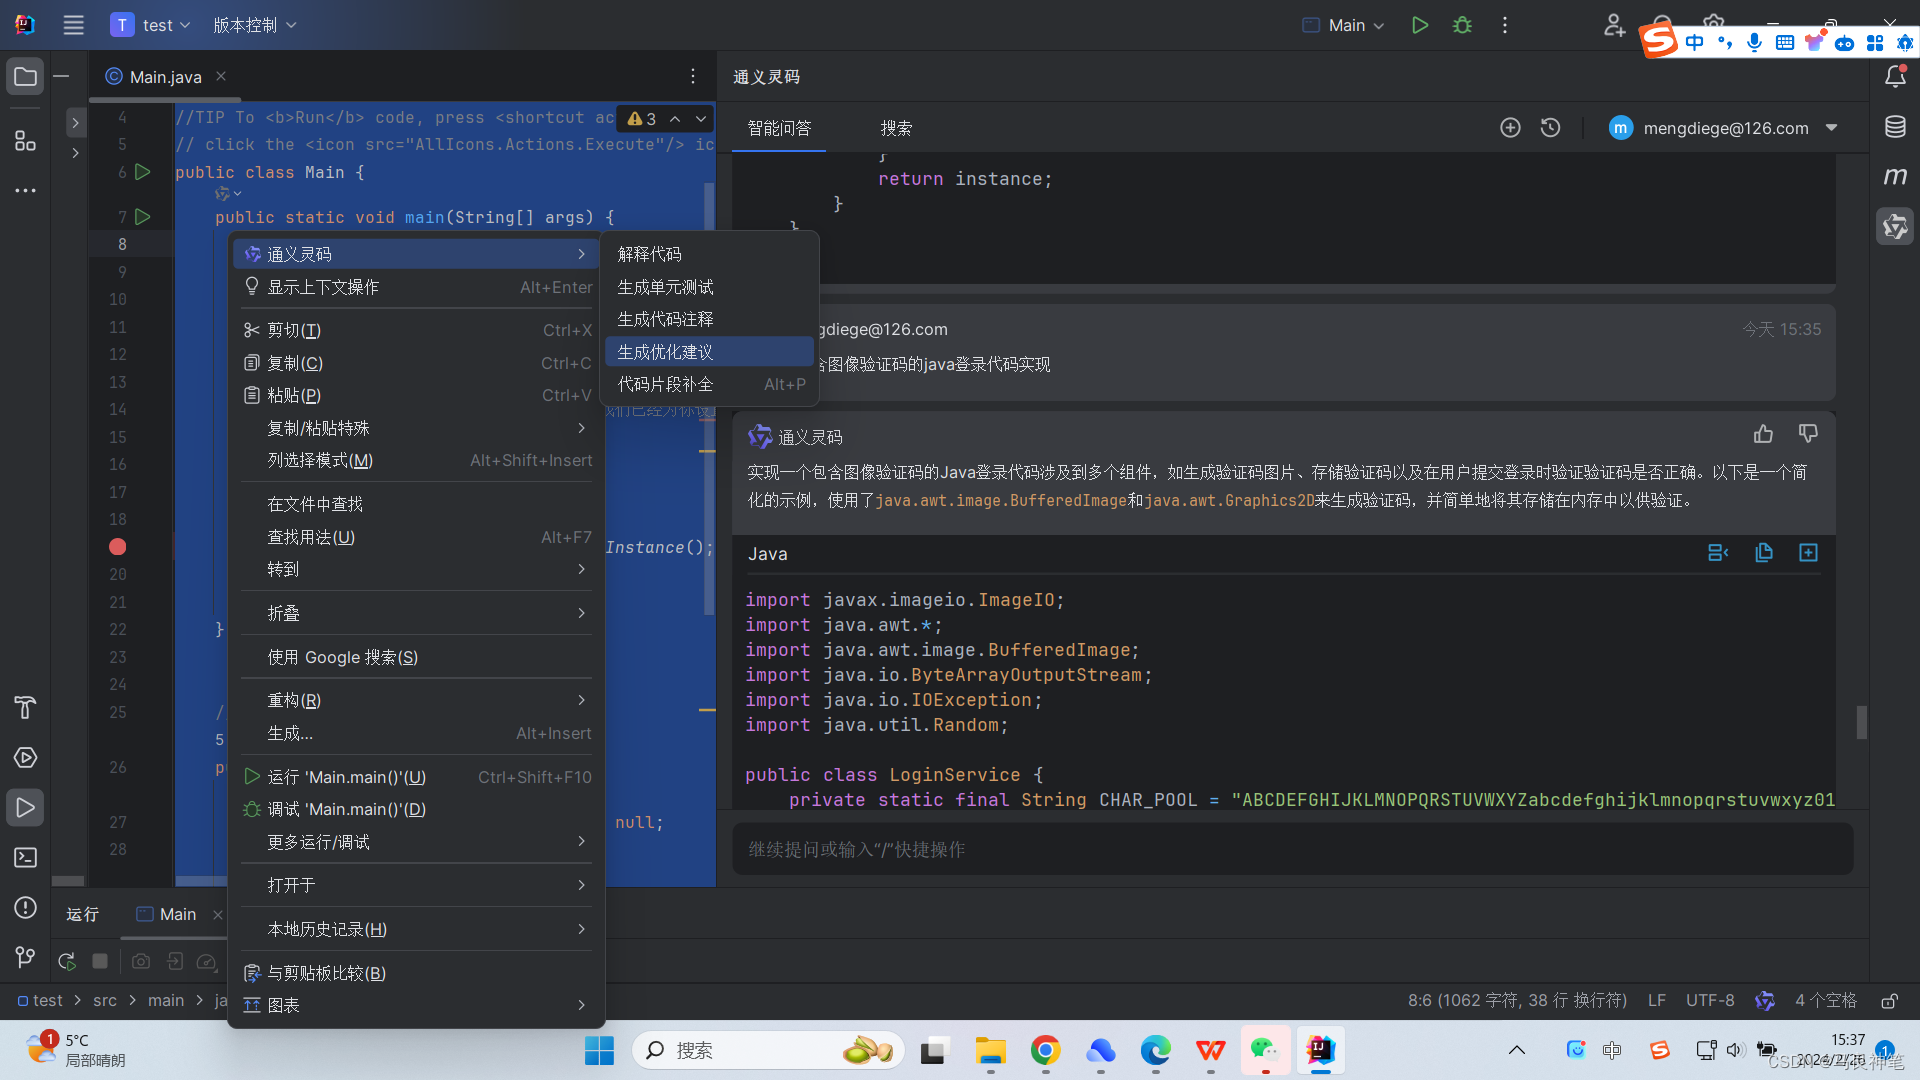Switch to the 搜索 tab
The height and width of the screenshot is (1080, 1920).
896,128
